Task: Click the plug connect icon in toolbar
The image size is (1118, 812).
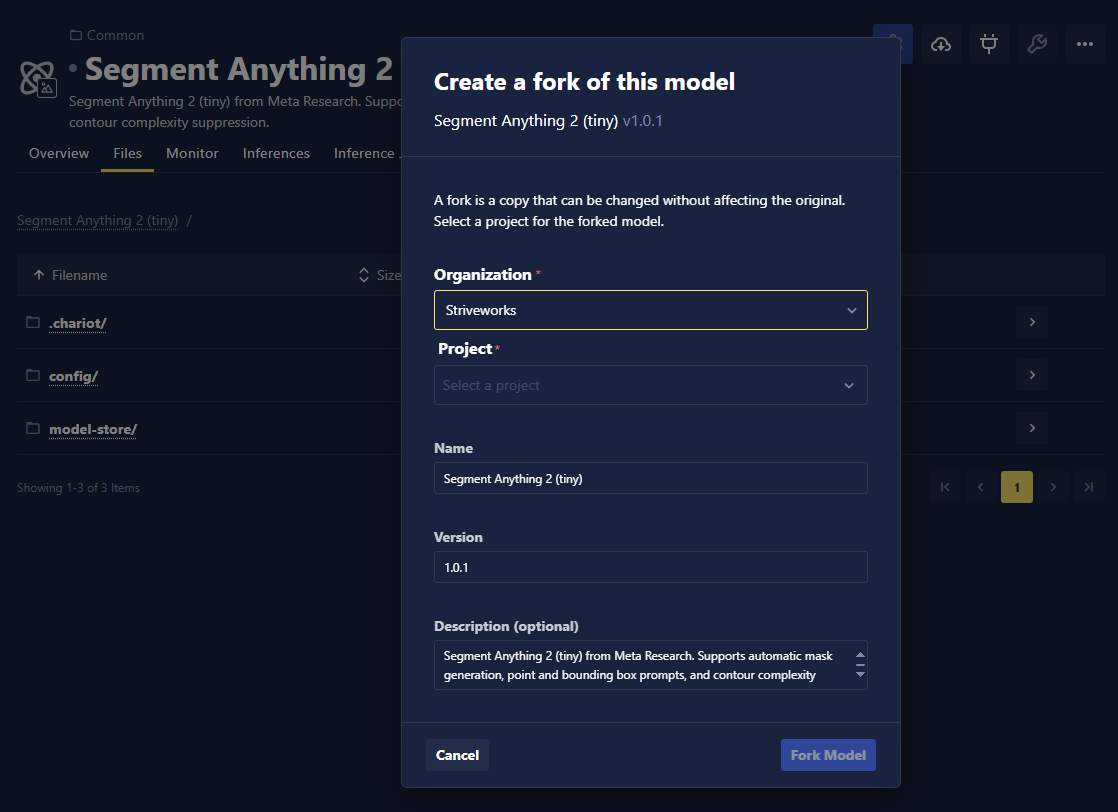Action: 989,44
